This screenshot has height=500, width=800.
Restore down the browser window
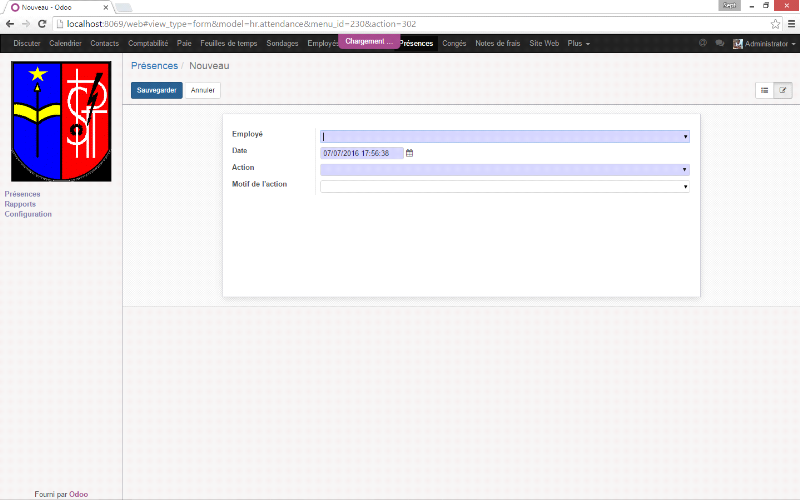[x=766, y=6]
